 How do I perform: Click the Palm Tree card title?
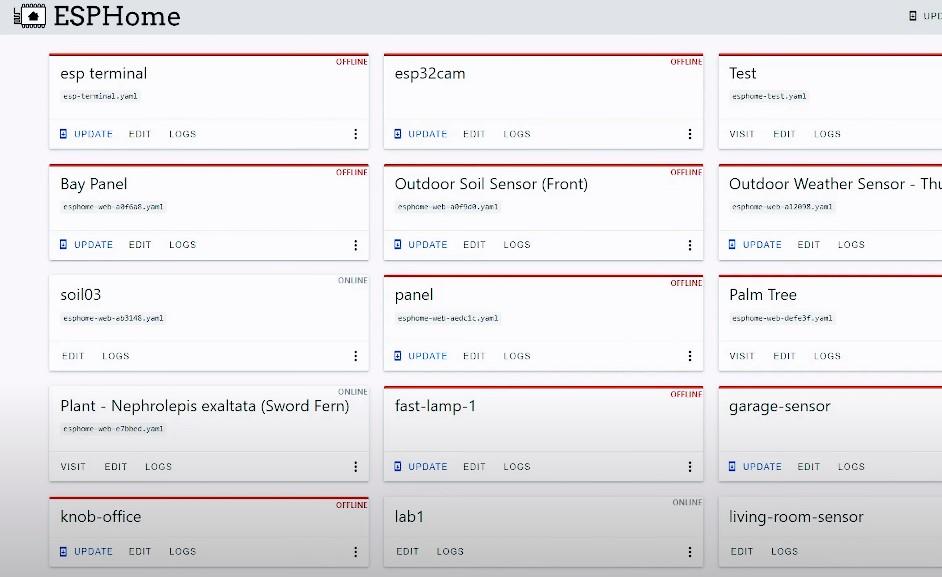pos(763,295)
